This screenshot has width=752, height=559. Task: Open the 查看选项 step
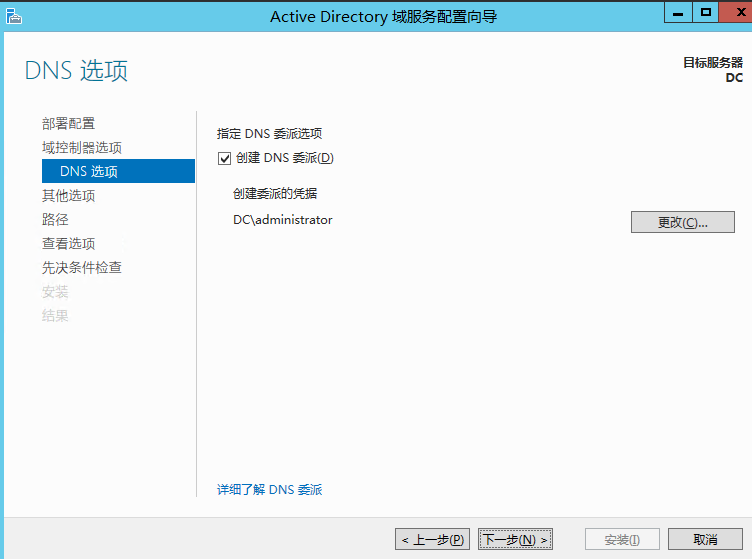click(x=69, y=244)
